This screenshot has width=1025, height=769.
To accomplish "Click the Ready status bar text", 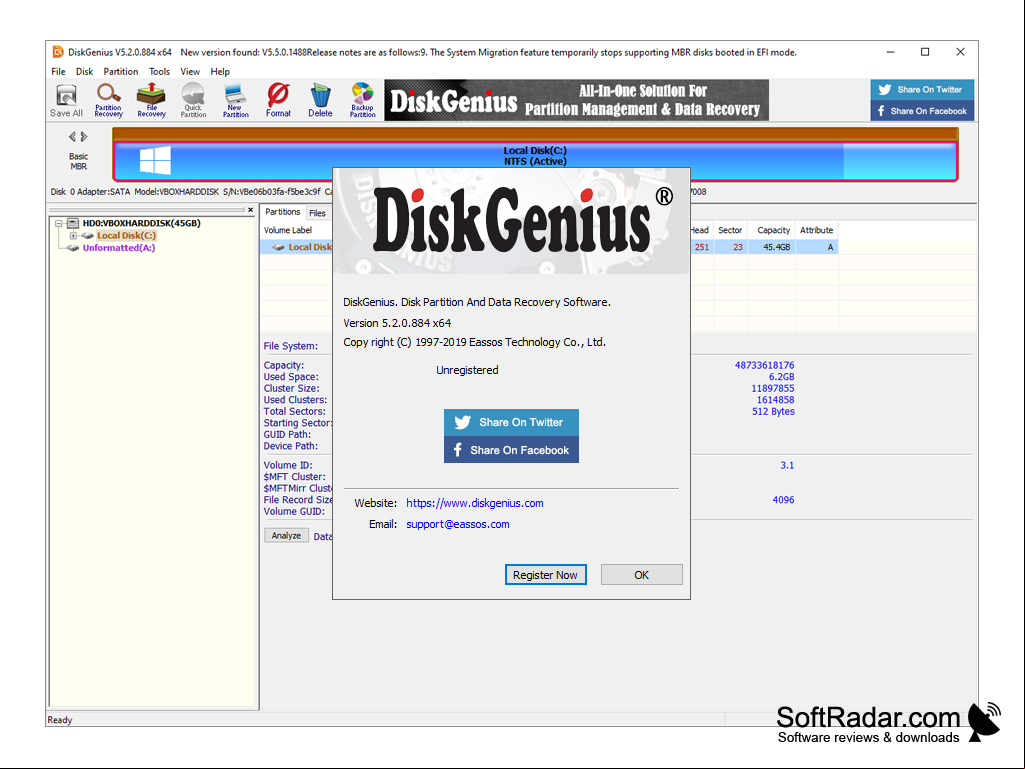I will coord(59,720).
